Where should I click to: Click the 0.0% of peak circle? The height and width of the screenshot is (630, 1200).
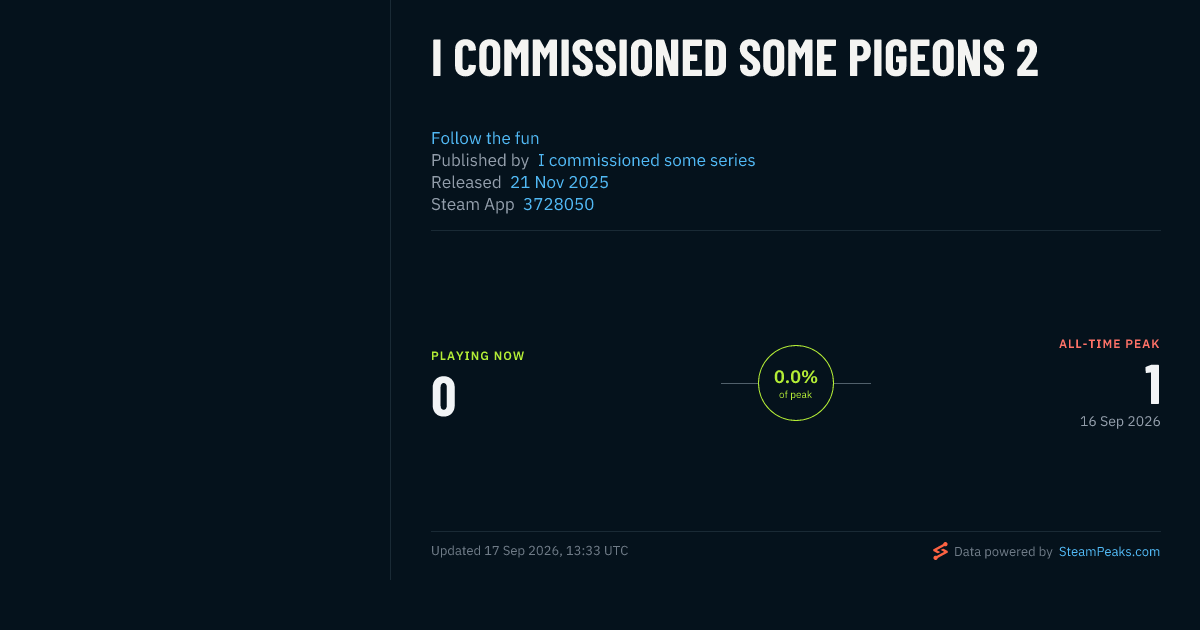796,383
